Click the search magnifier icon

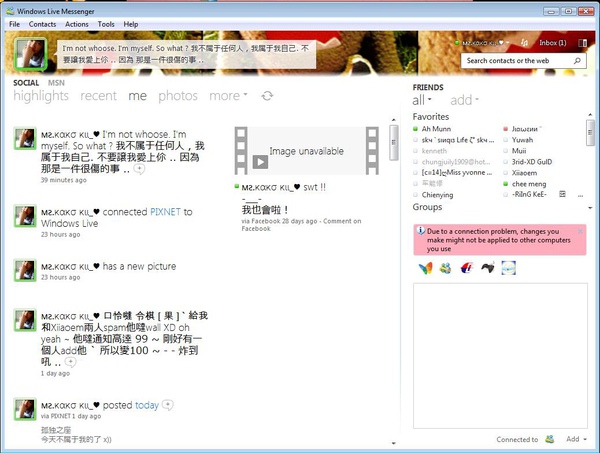pyautogui.click(x=577, y=60)
